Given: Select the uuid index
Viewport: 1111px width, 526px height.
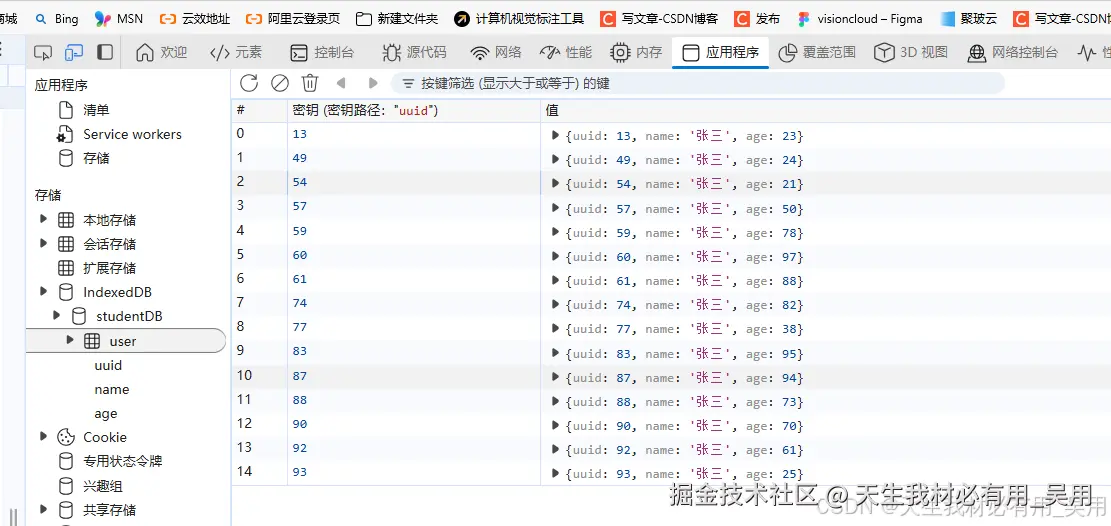Looking at the screenshot, I should point(108,365).
